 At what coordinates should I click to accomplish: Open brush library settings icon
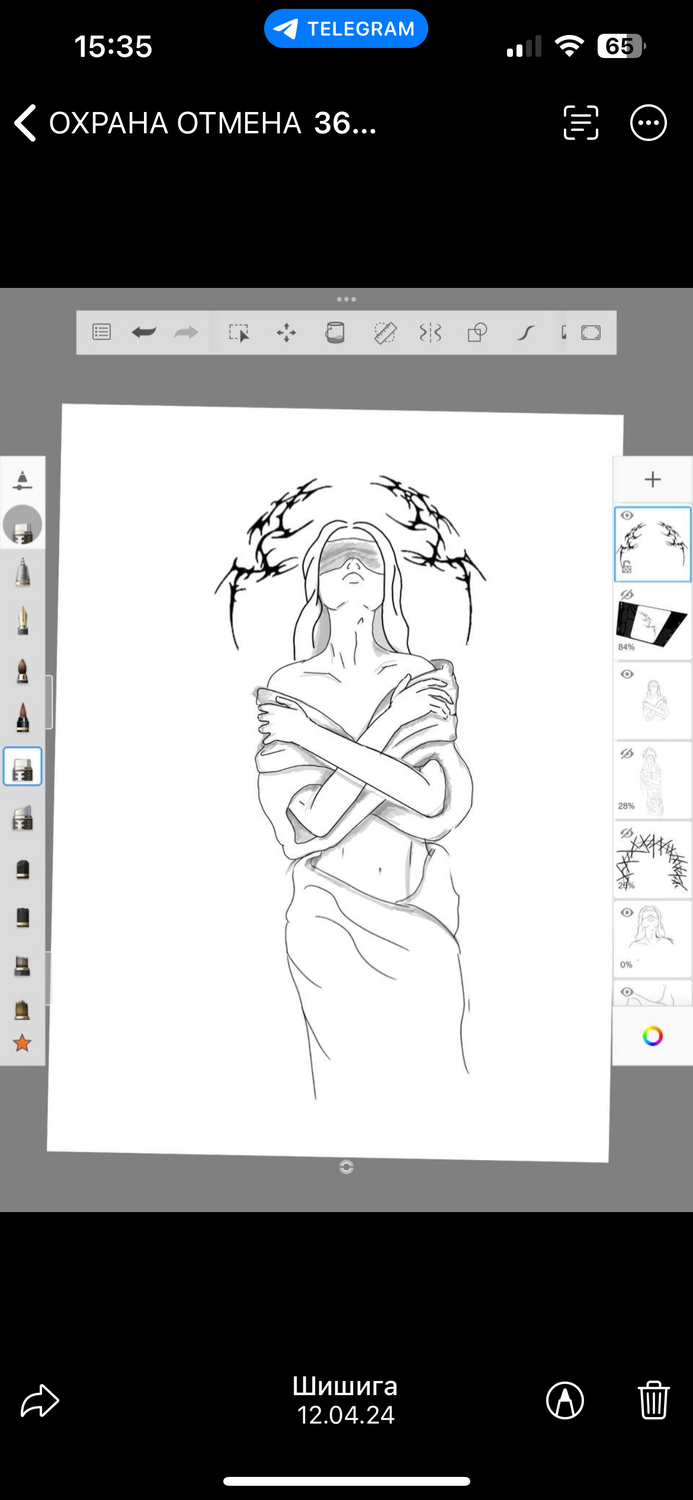point(22,479)
